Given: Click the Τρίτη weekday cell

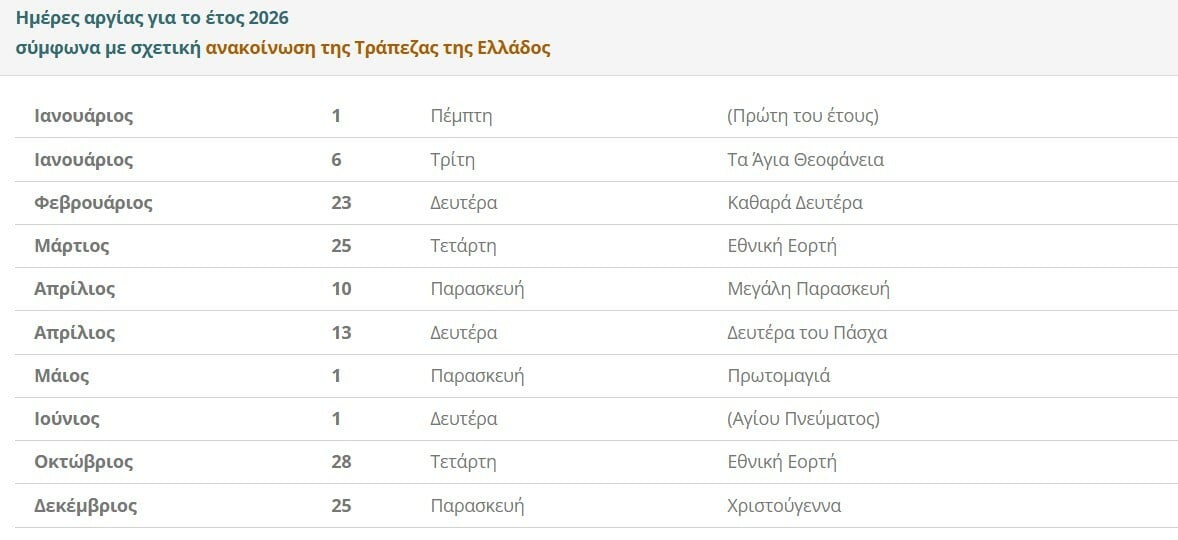Looking at the screenshot, I should pos(452,160).
